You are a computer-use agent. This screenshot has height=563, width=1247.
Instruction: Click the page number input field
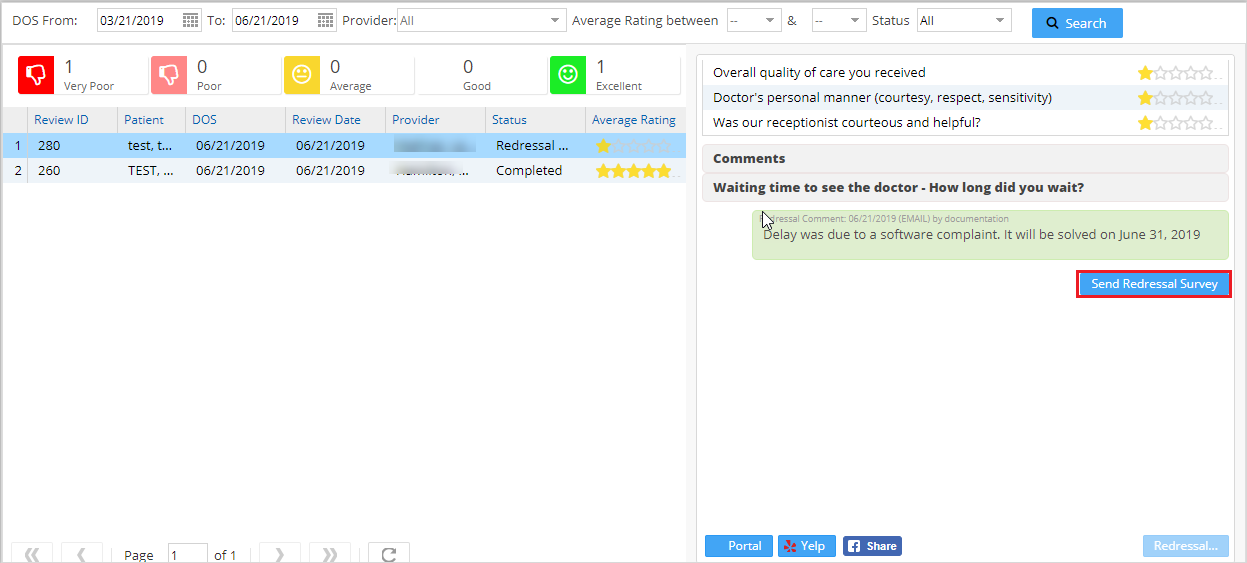click(x=187, y=554)
